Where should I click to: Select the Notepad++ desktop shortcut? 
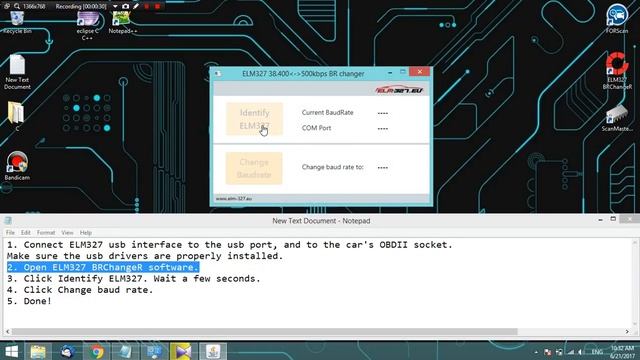(122, 22)
